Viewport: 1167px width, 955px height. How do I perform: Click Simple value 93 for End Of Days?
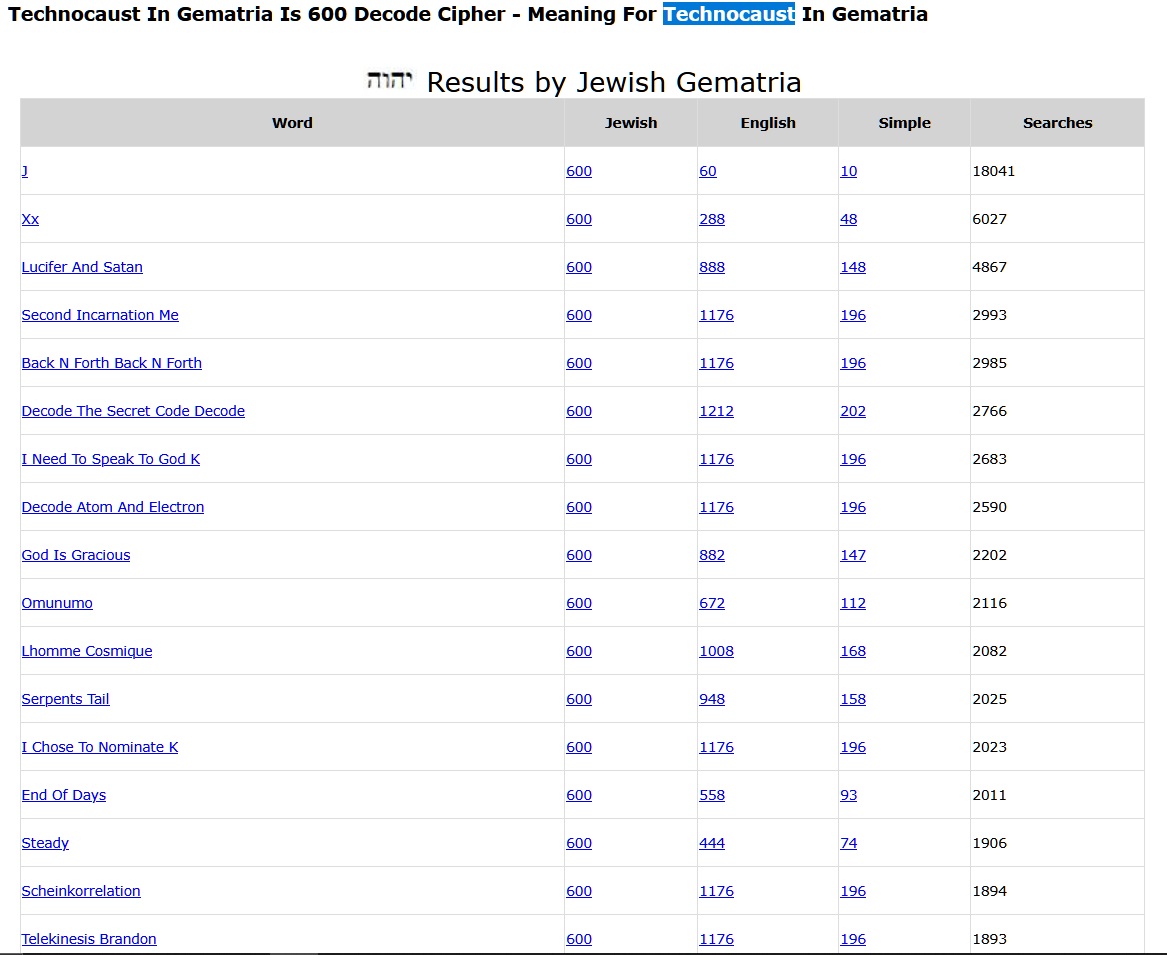pos(848,795)
